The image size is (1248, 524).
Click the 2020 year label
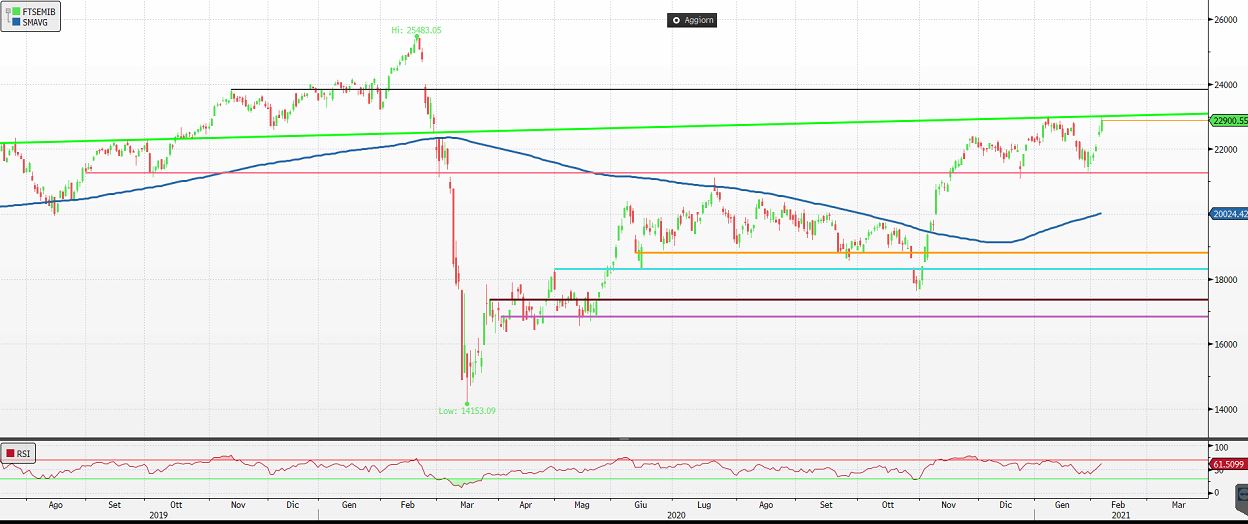click(x=676, y=515)
